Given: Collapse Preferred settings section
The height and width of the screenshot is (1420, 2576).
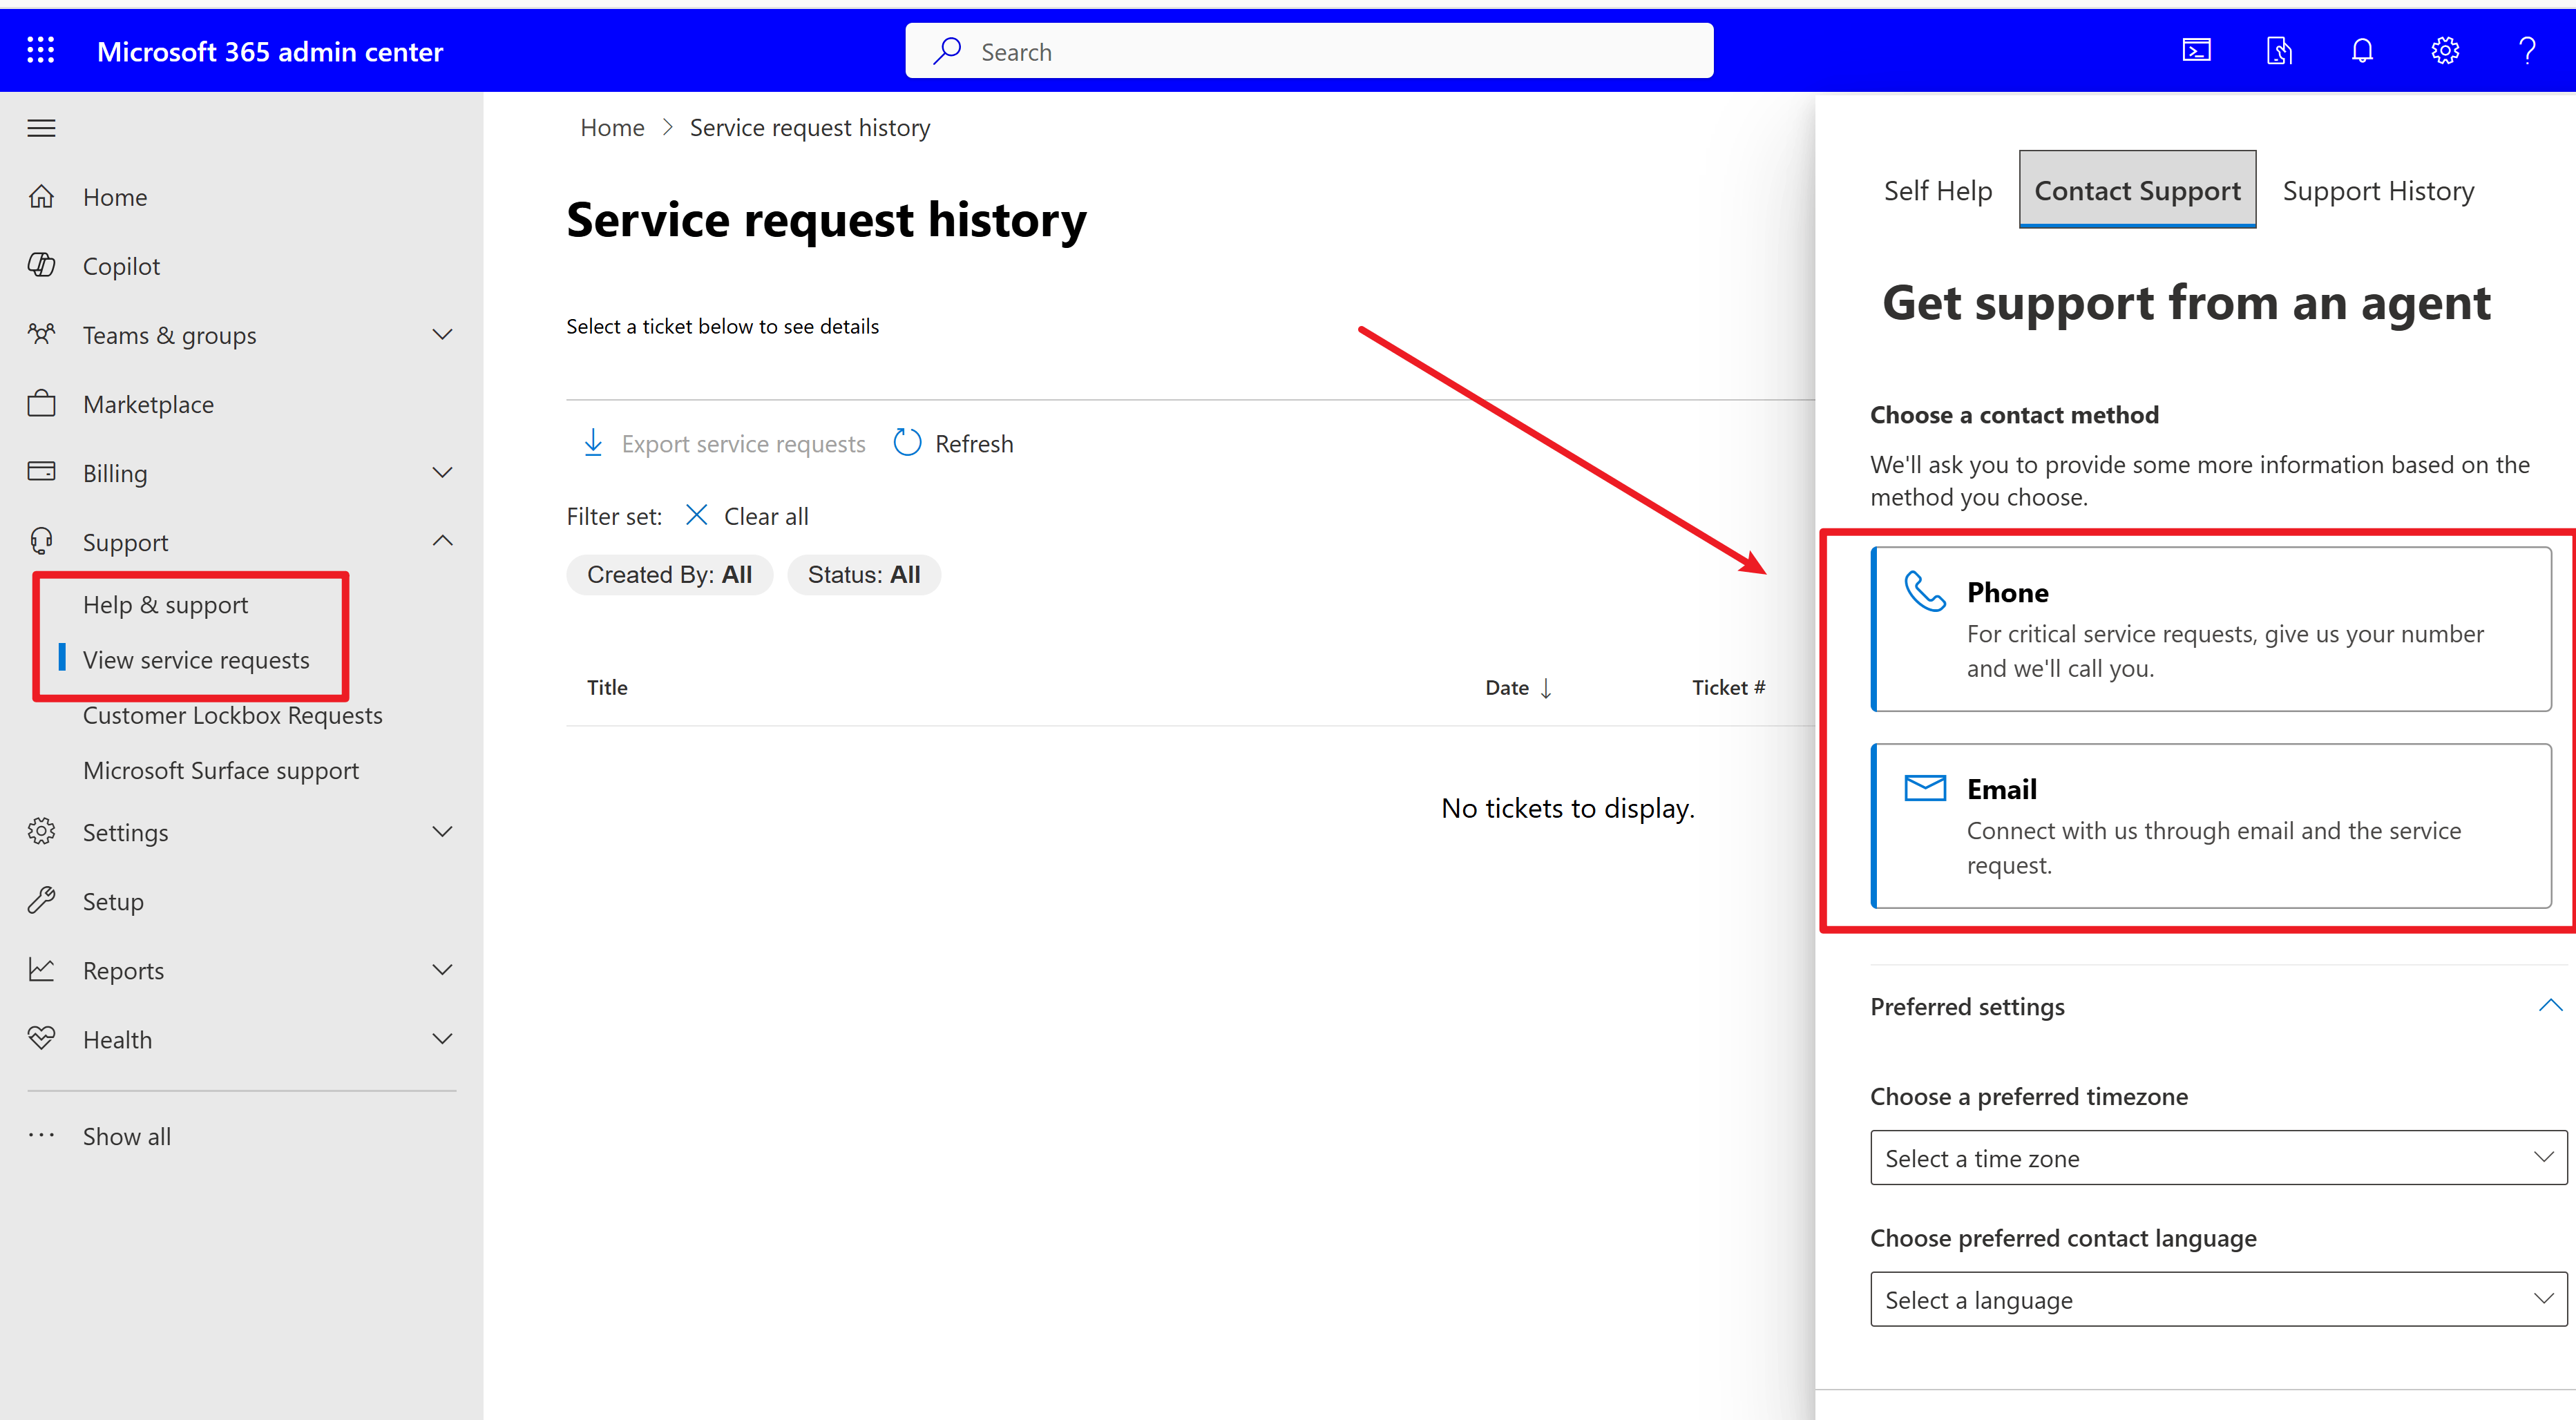Looking at the screenshot, I should (x=2551, y=1005).
